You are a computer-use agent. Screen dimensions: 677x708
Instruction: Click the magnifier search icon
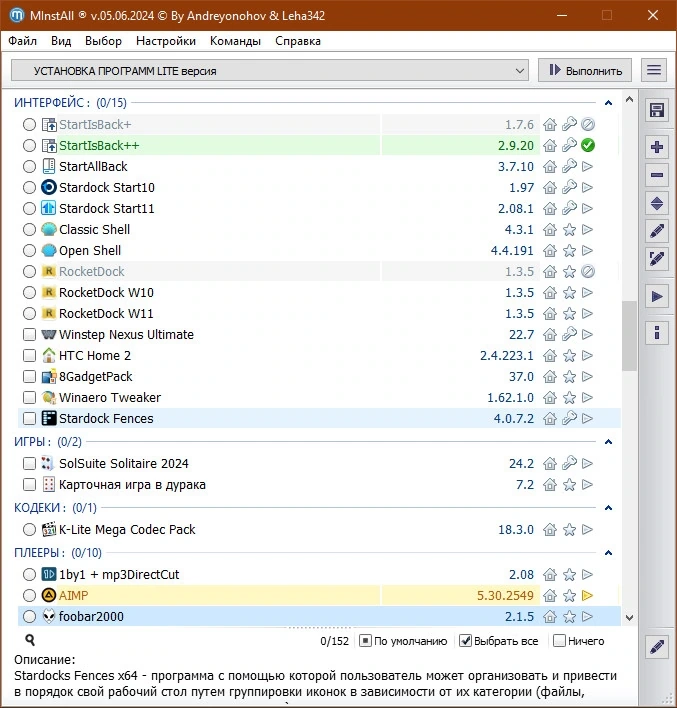[x=30, y=640]
